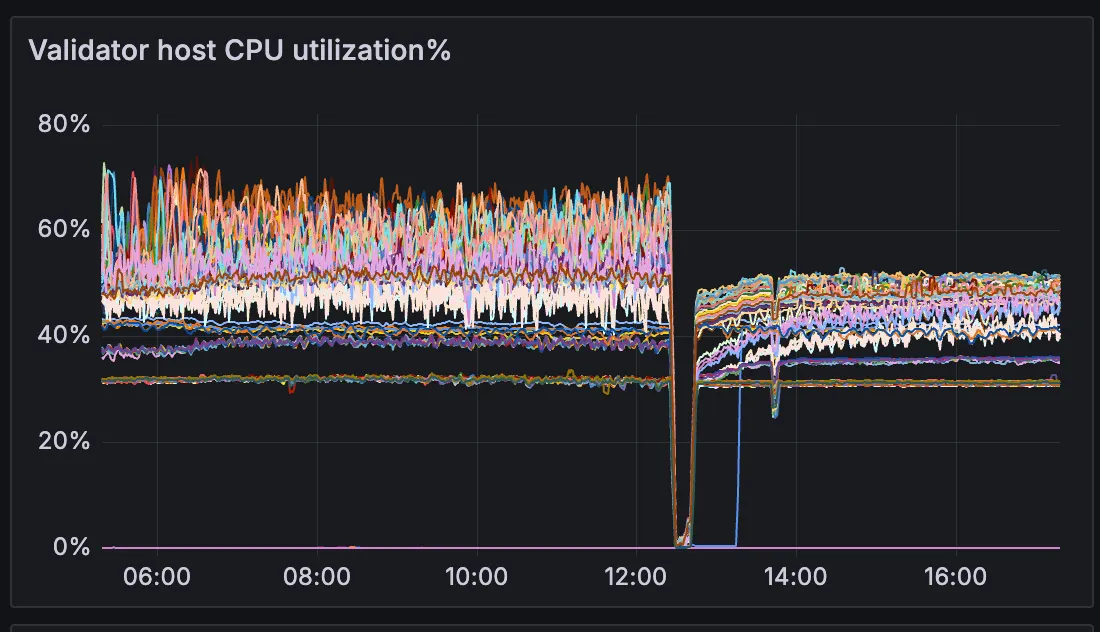This screenshot has width=1100, height=632.
Task: Click the 0% y-axis label
Action: pos(70,547)
